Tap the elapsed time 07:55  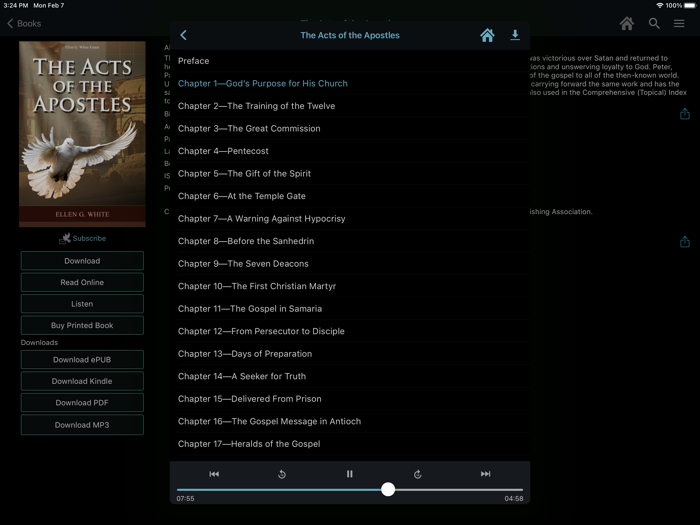click(x=185, y=499)
